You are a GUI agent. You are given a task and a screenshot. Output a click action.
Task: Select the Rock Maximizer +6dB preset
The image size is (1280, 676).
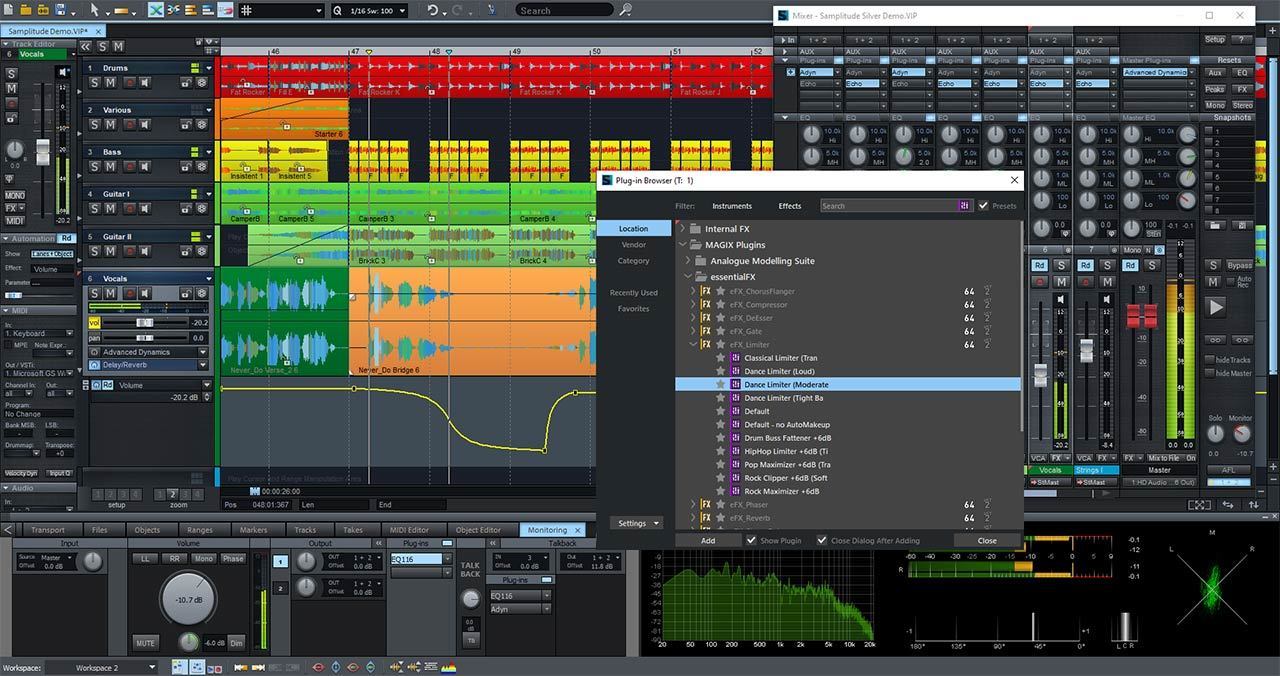tap(781, 491)
